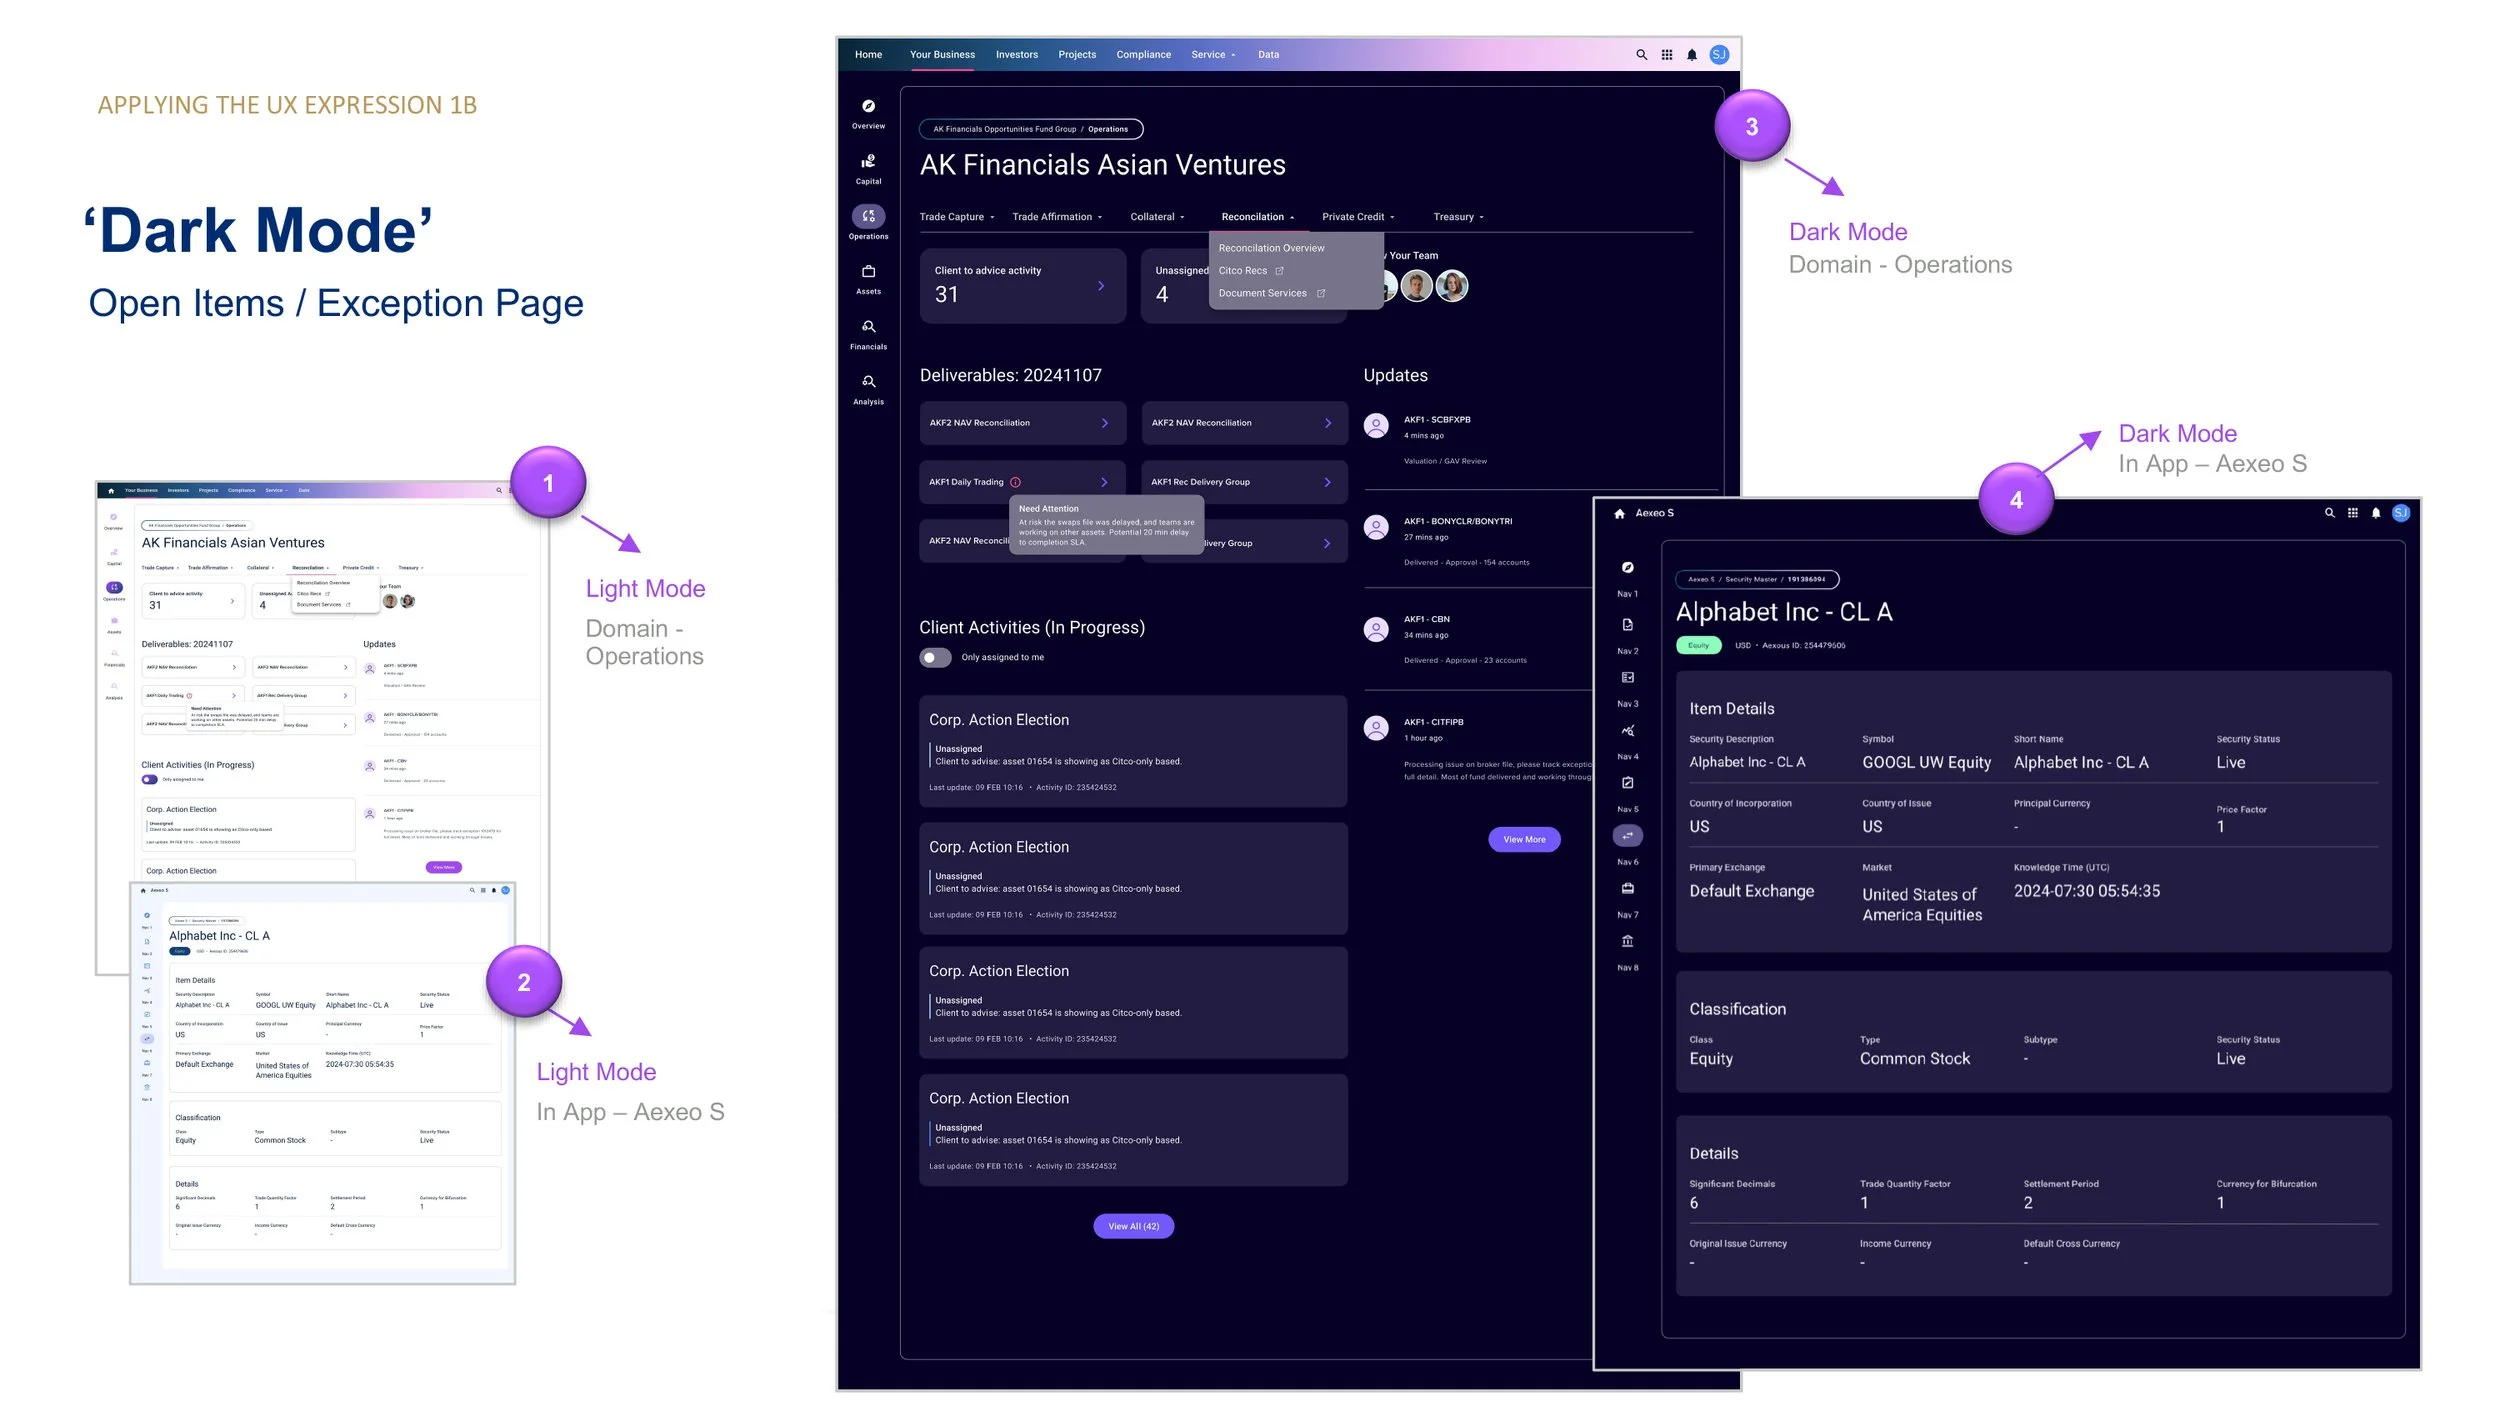The image size is (2500, 1407).
Task: Select the Operations sidebar icon
Action: (x=868, y=217)
